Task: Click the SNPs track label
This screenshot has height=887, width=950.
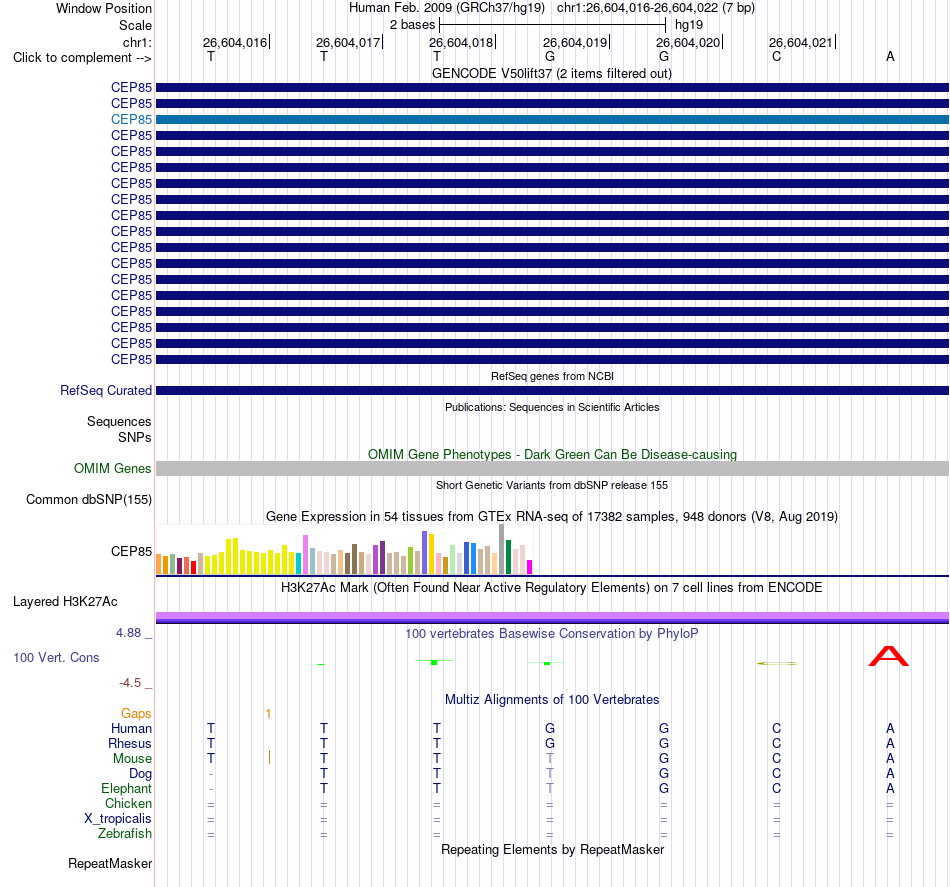Action: (x=135, y=437)
